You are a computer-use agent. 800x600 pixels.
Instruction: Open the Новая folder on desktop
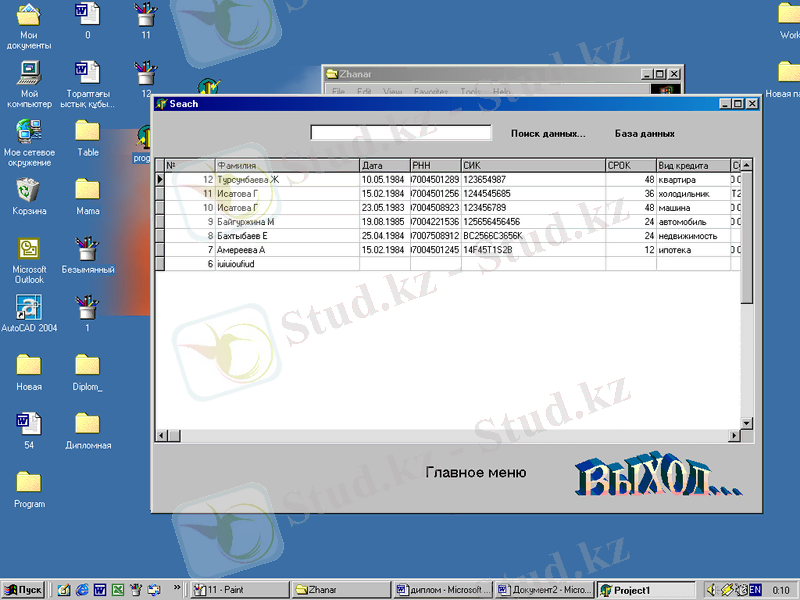29,372
